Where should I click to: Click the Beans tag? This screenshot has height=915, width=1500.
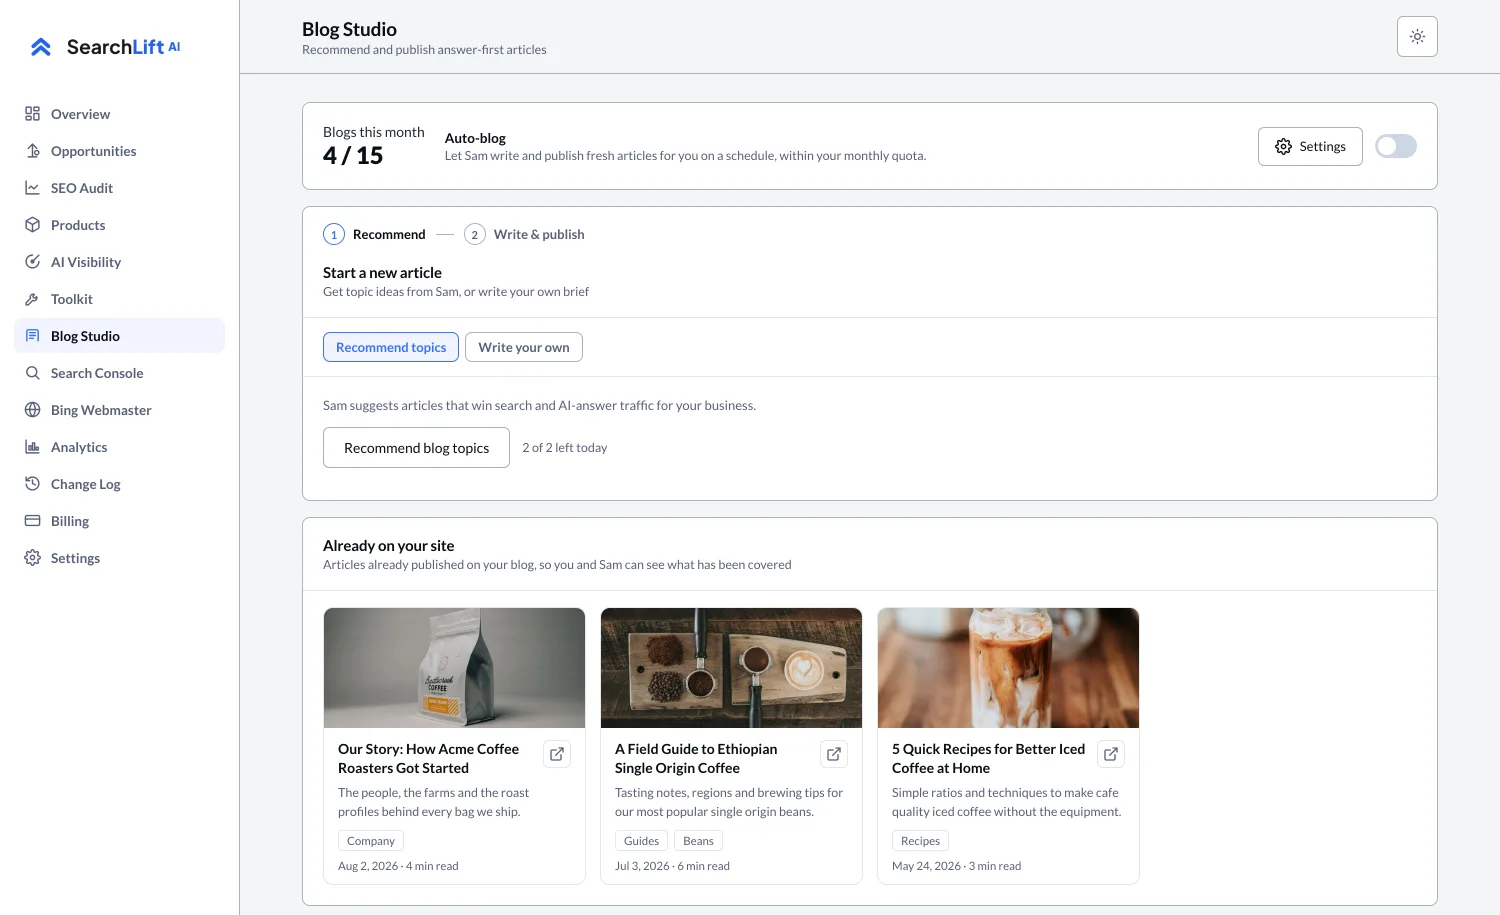point(698,841)
